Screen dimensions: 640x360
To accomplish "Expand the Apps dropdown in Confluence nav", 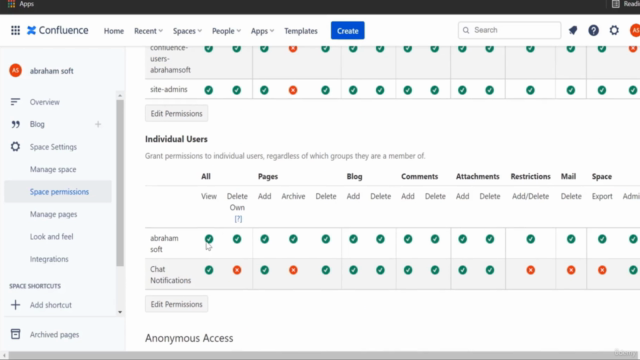I will (x=262, y=31).
